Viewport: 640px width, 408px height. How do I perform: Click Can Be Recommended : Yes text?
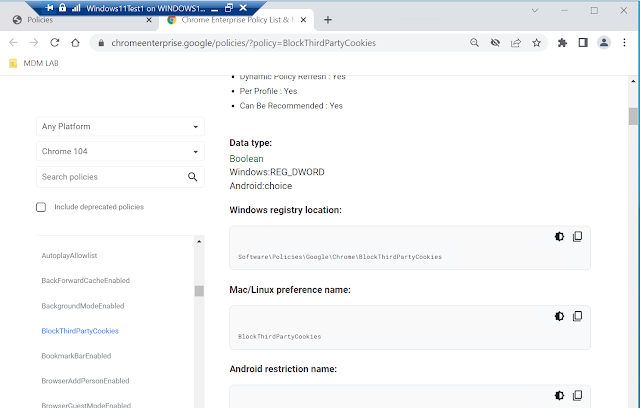291,106
